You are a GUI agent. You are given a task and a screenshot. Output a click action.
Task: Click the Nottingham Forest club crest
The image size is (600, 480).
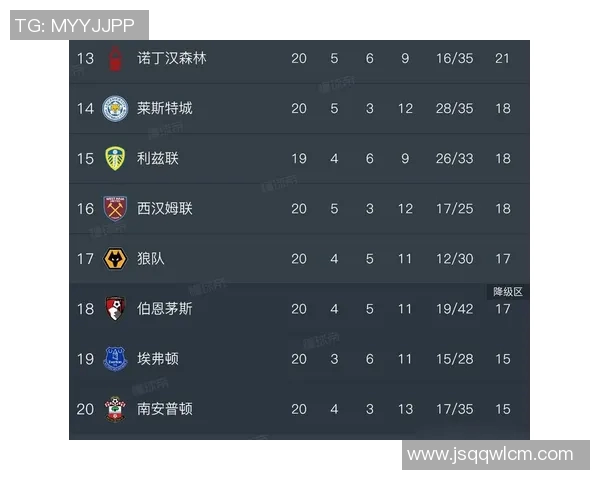coord(116,57)
